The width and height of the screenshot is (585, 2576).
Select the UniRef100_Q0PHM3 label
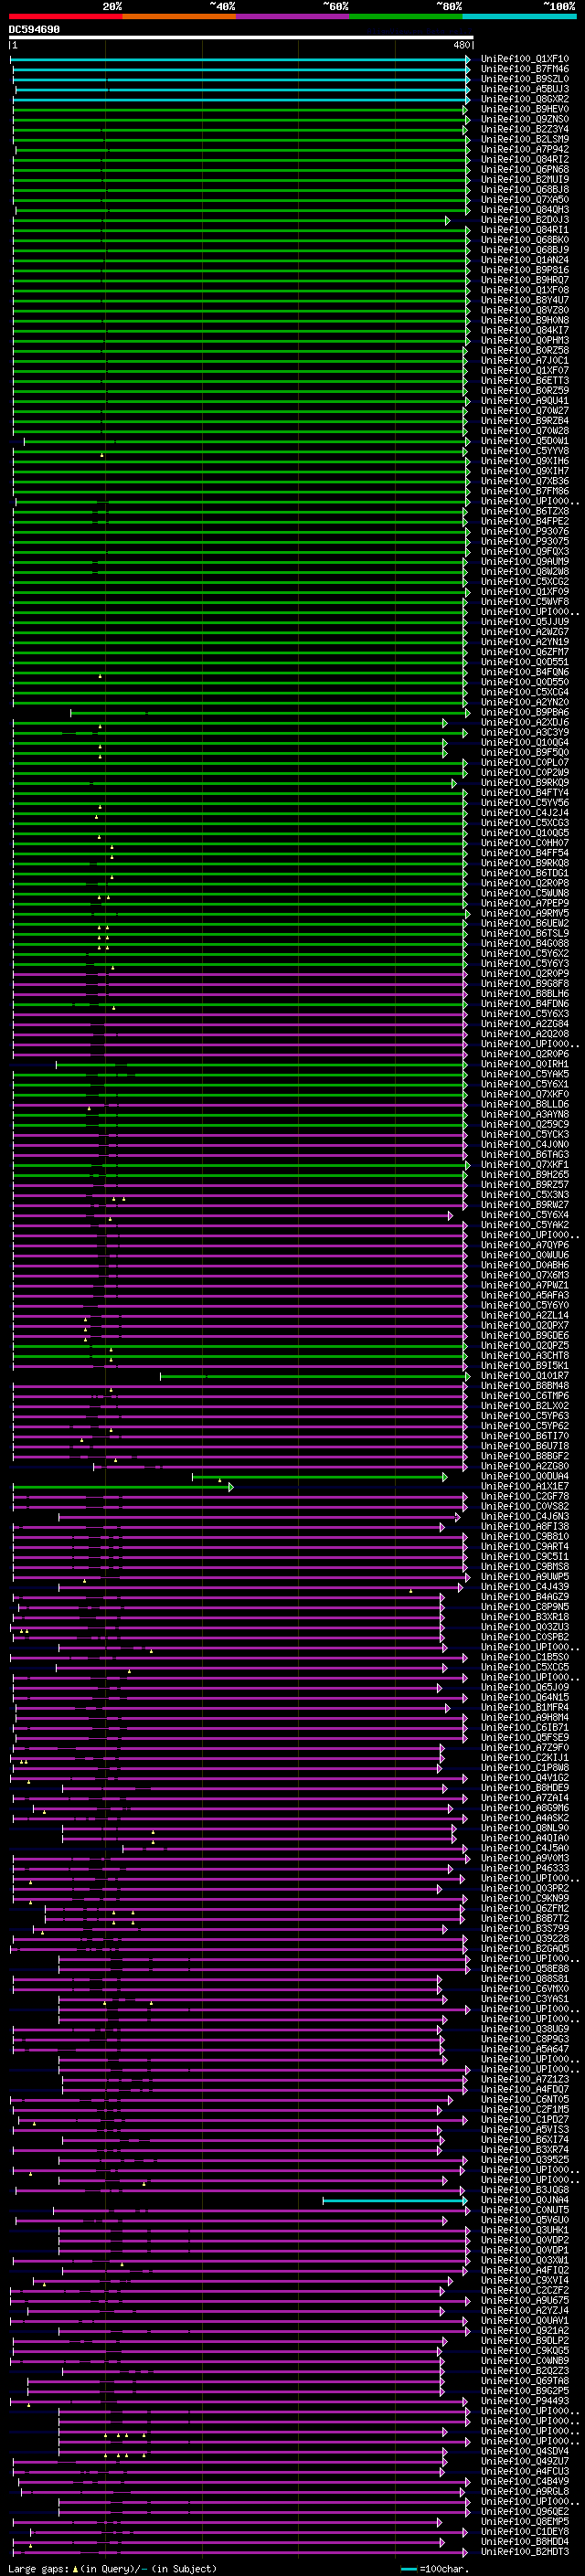[524, 340]
